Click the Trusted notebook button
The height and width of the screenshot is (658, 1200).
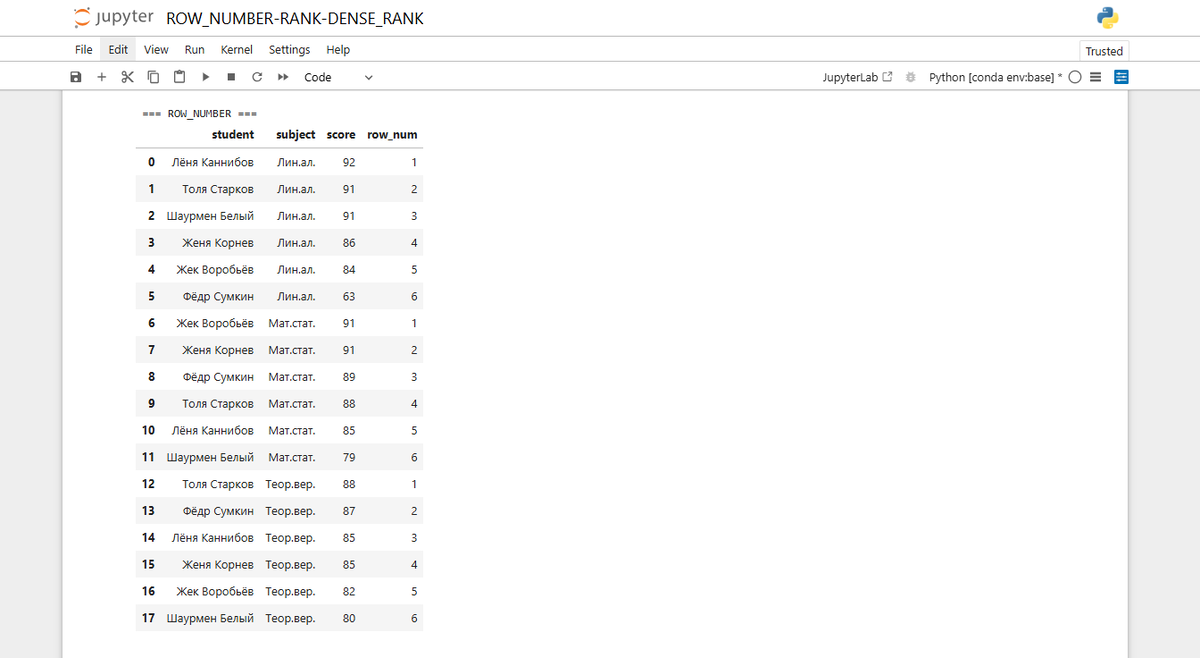tap(1104, 51)
